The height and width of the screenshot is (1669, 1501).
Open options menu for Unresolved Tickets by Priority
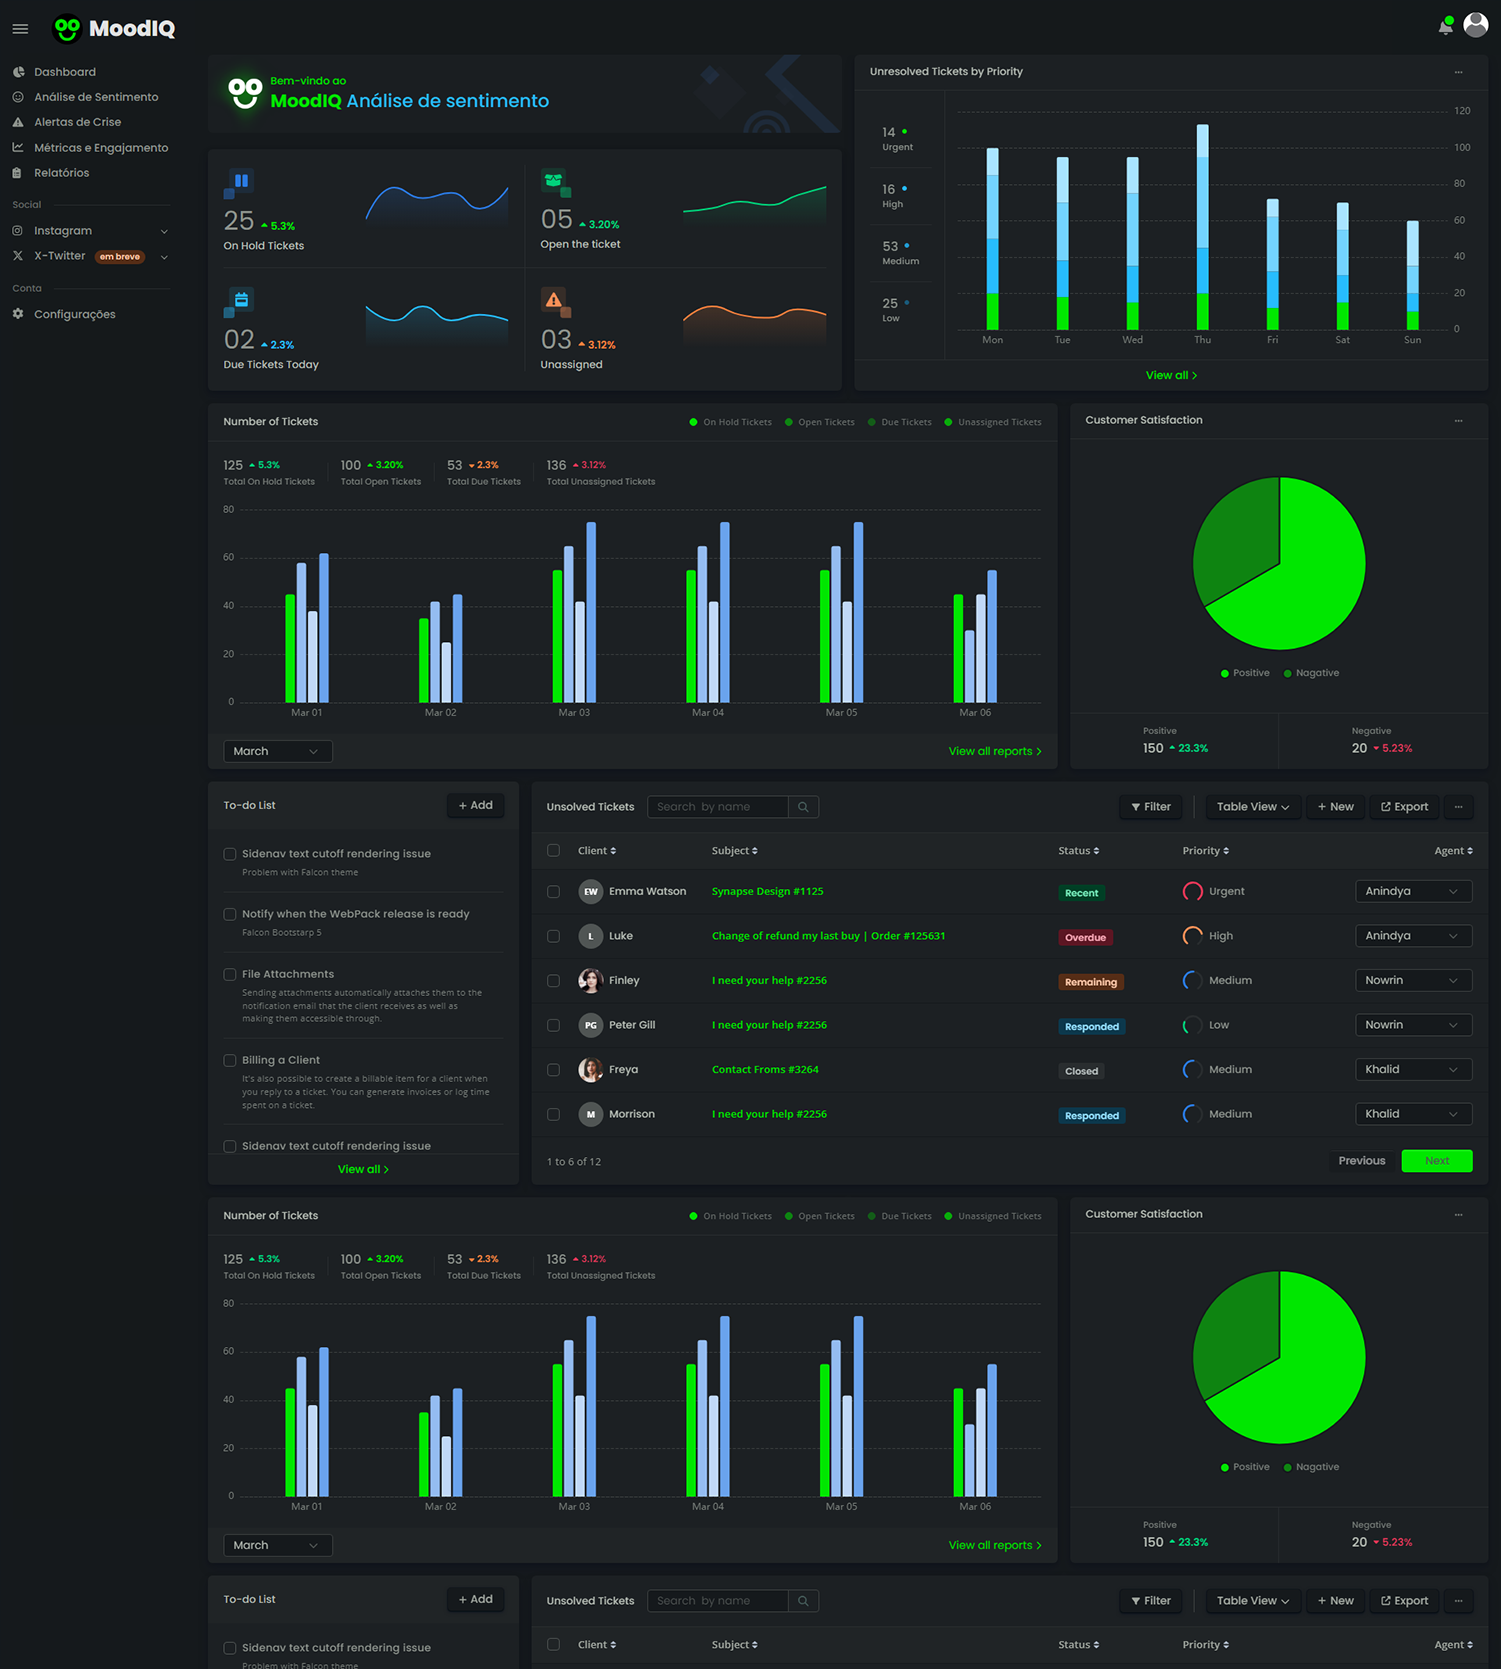pos(1458,72)
